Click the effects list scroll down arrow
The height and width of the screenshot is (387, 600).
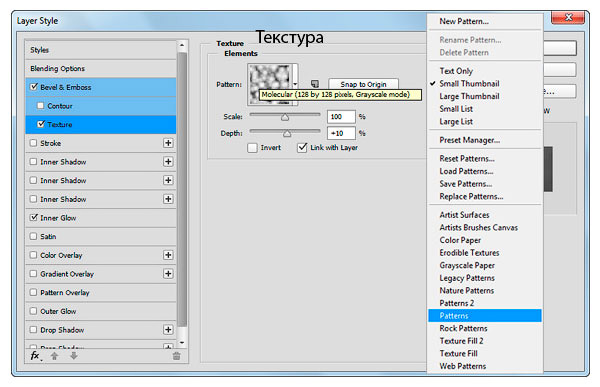pos(182,342)
